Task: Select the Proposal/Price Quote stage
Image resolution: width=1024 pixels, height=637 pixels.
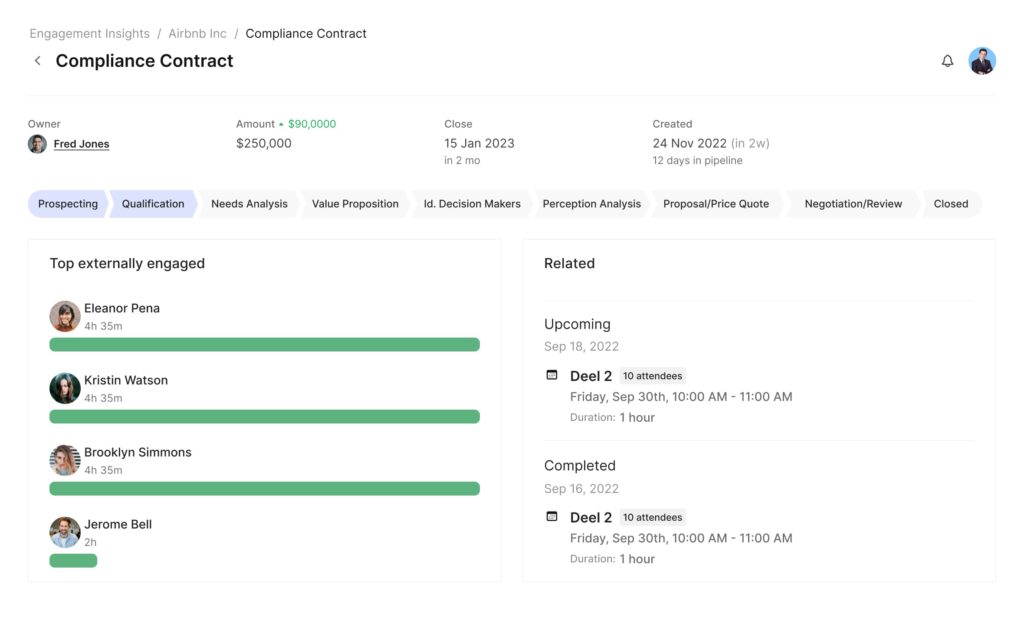Action: tap(715, 204)
